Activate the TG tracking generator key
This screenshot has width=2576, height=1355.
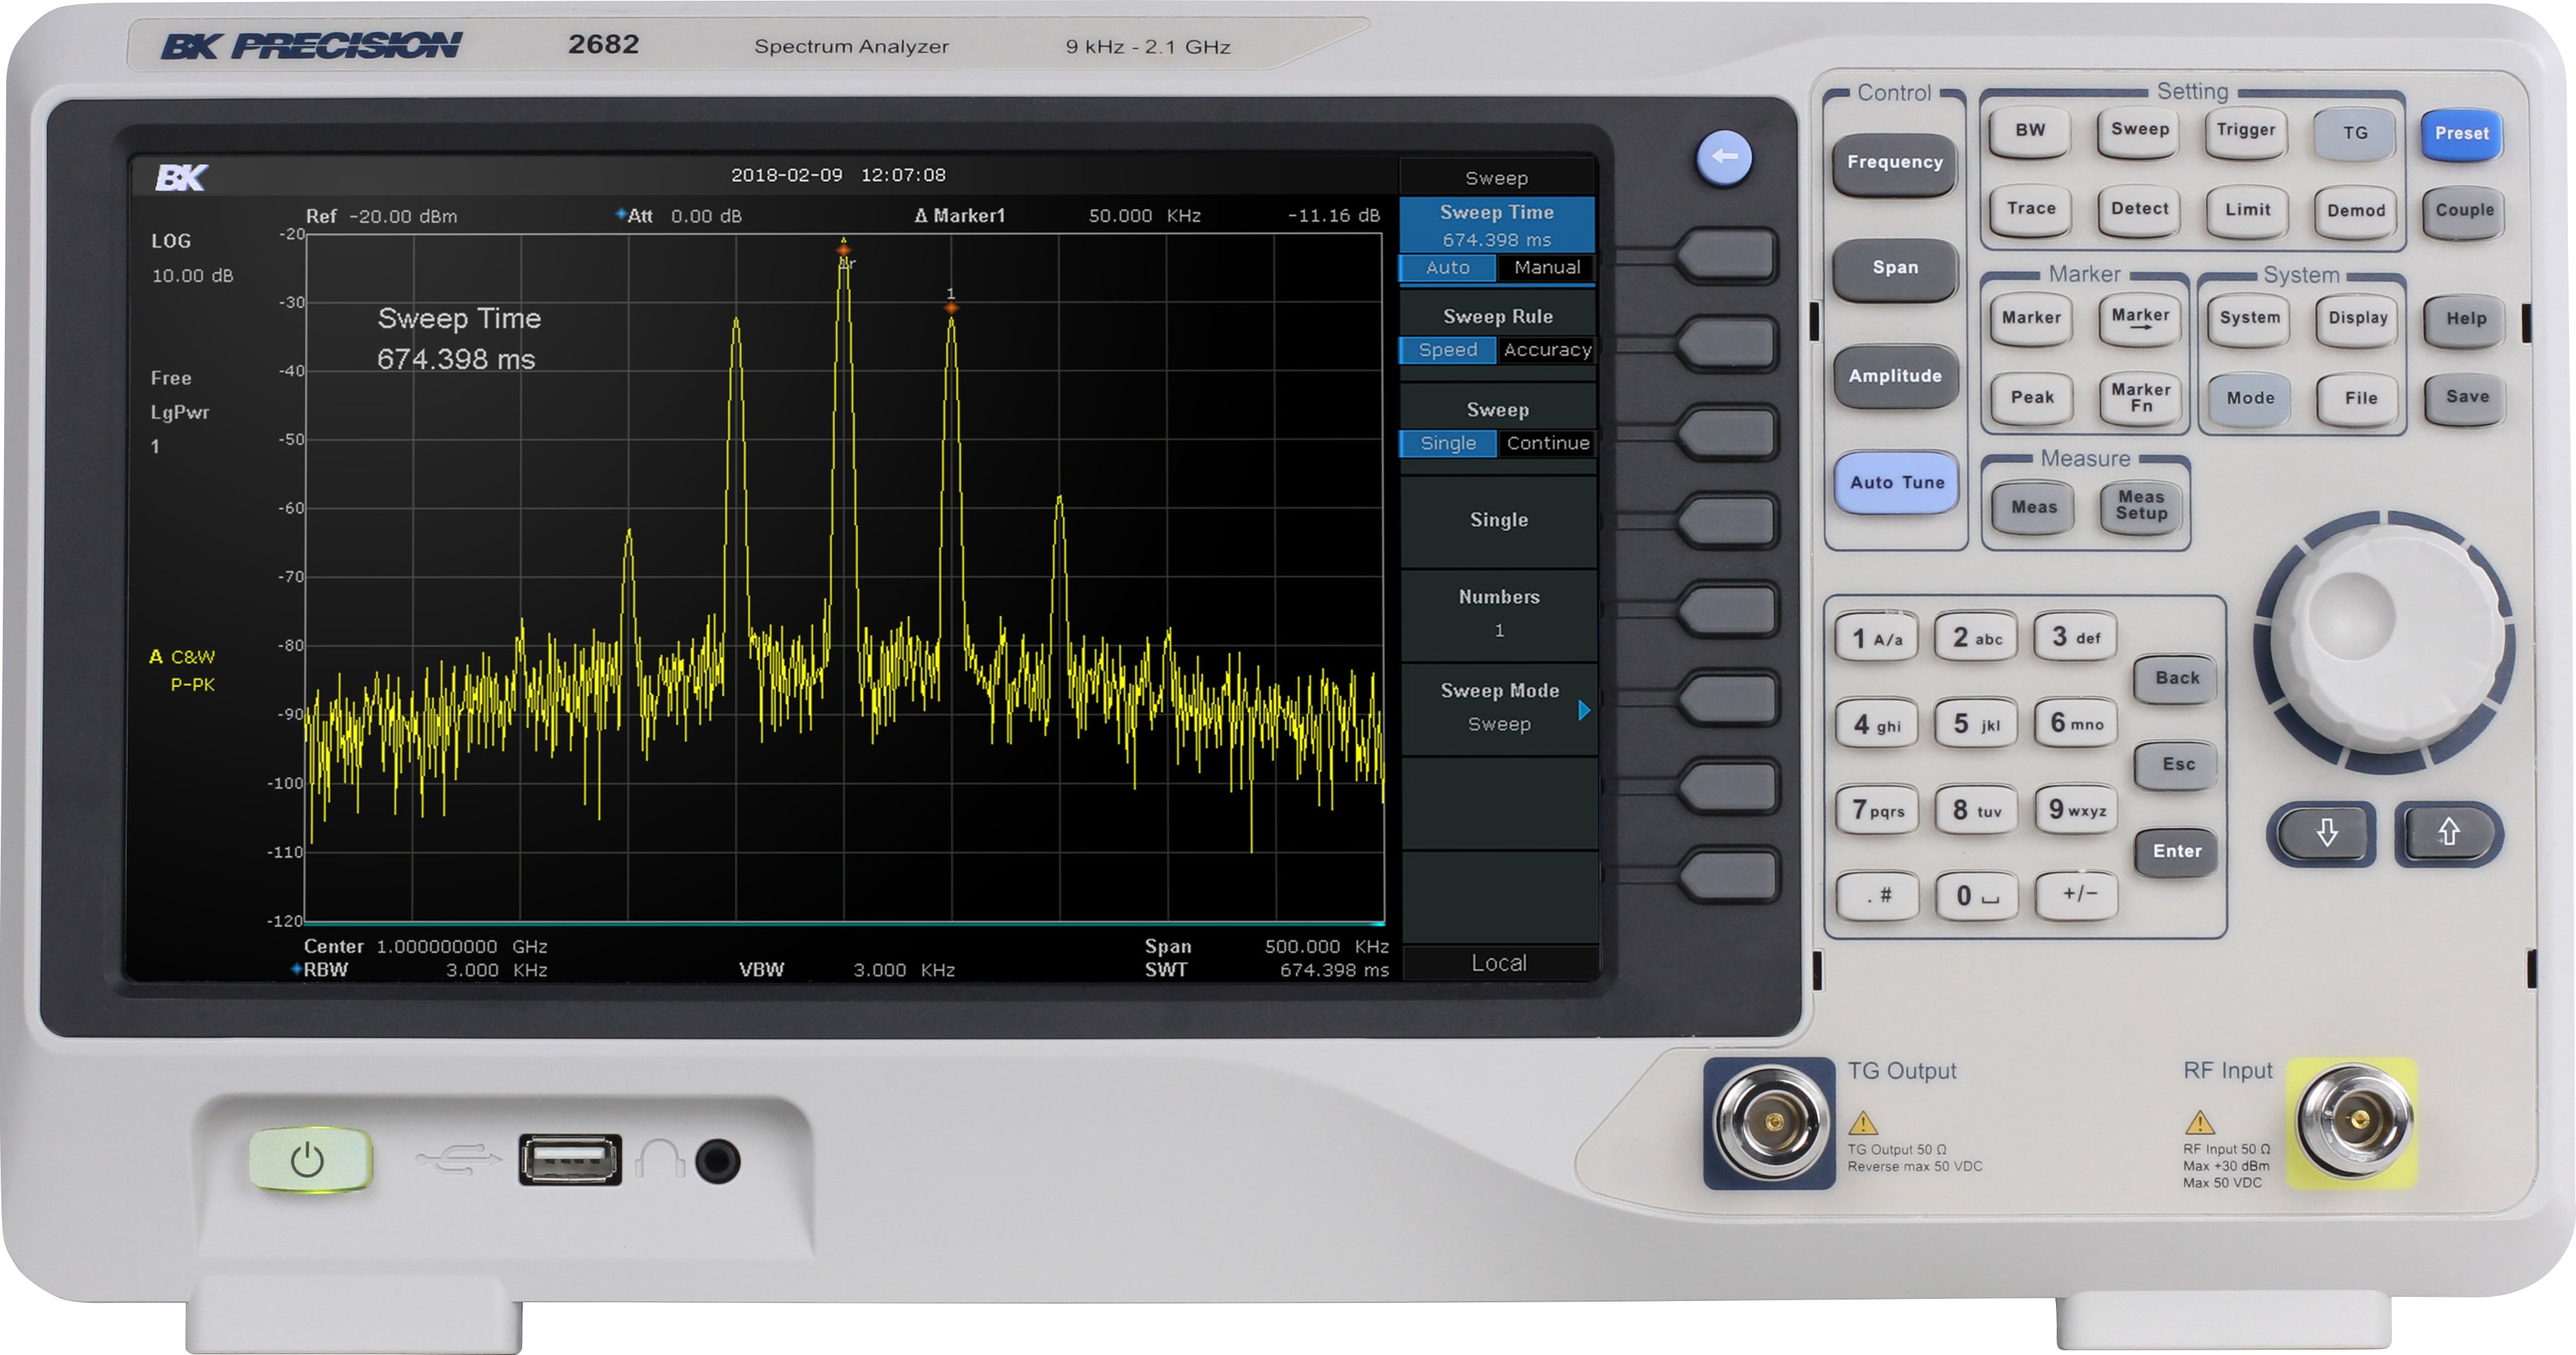pos(2355,134)
